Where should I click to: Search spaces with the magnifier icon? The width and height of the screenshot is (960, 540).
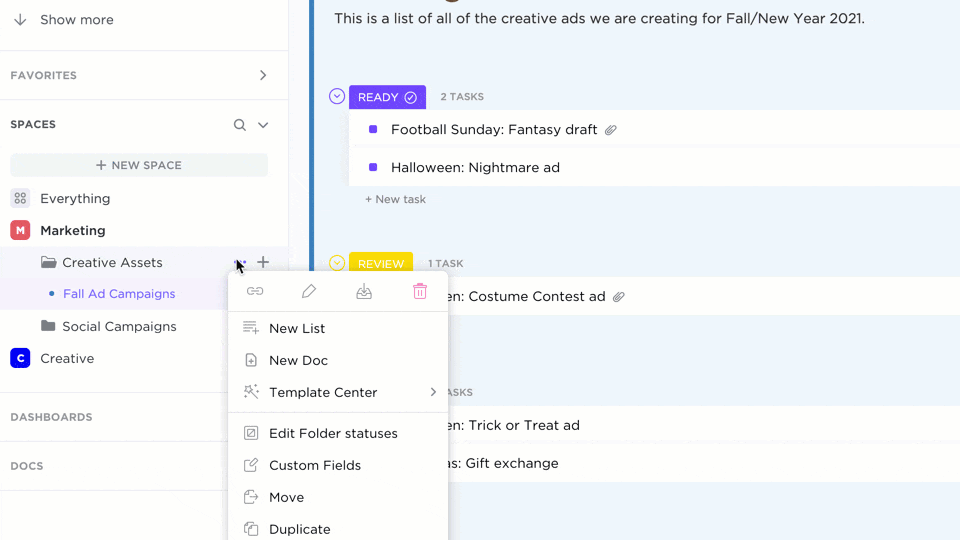coord(240,125)
